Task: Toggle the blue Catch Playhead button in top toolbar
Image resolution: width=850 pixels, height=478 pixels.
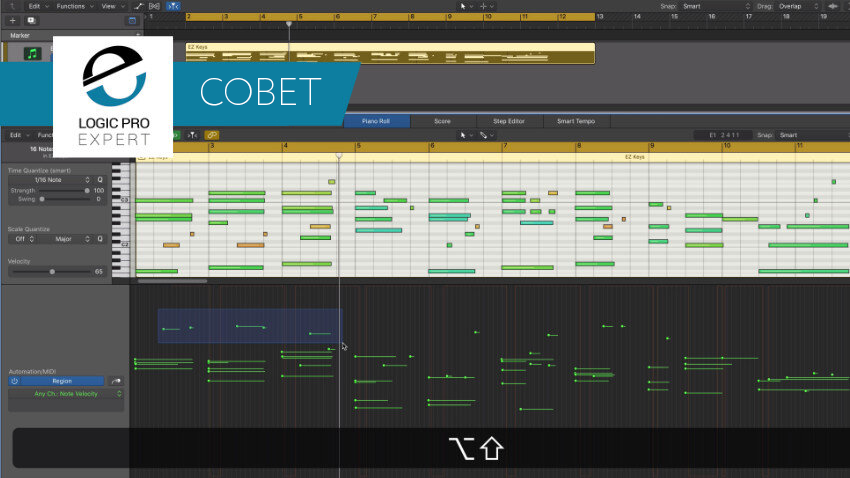Action: (x=173, y=6)
